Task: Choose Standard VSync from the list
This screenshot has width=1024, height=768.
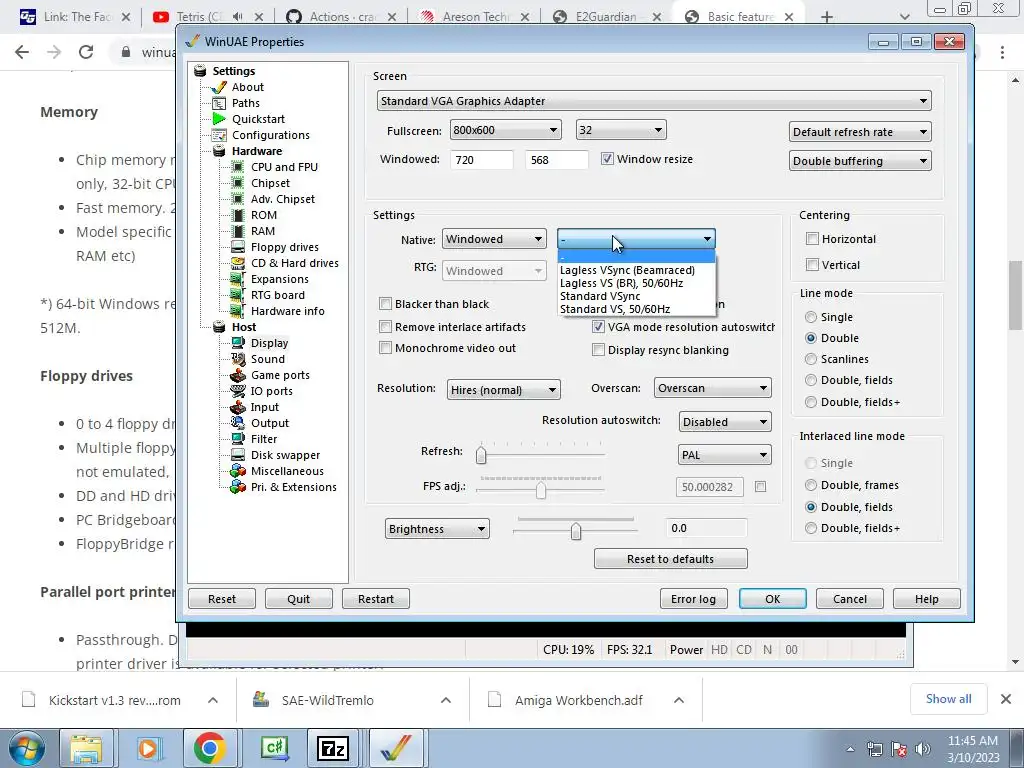Action: point(636,296)
